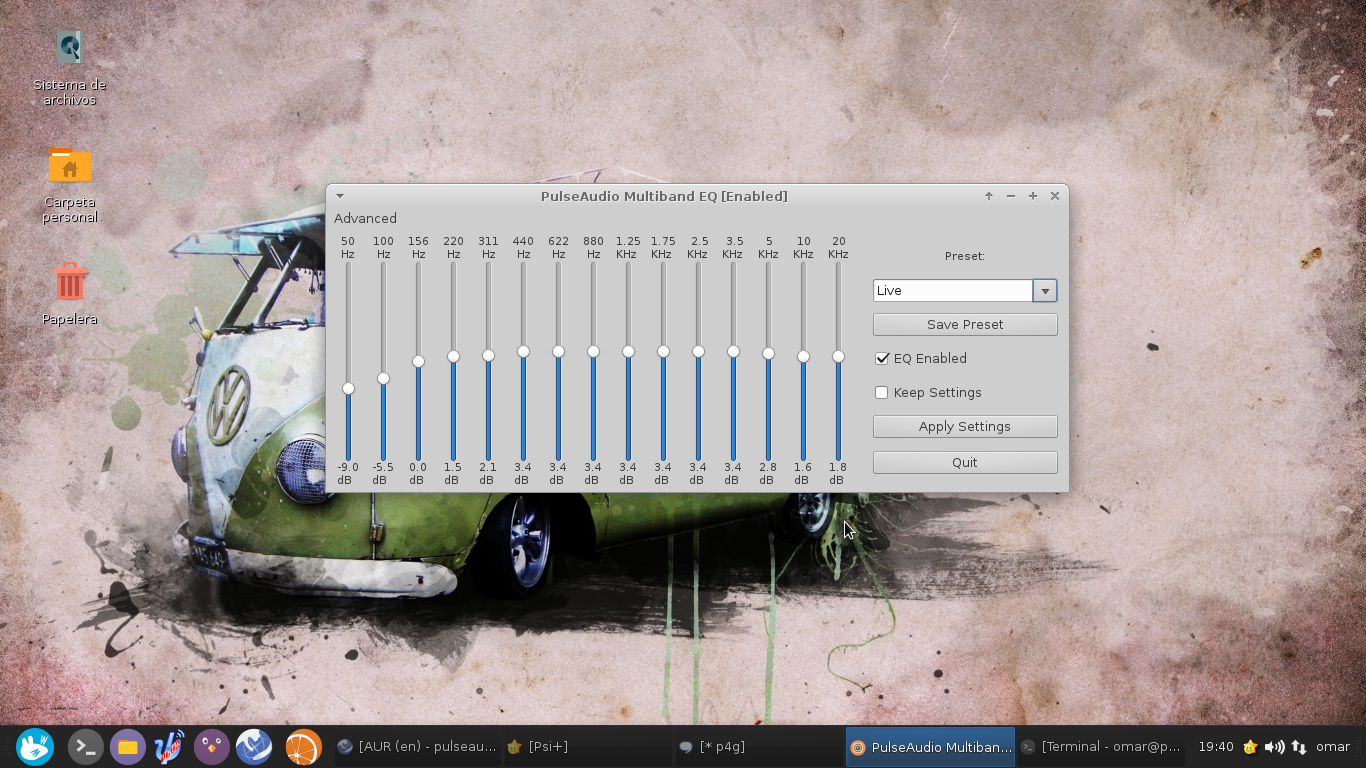Click the 1.6 dB value label
Viewport: 1366px width, 768px height.
(x=803, y=474)
